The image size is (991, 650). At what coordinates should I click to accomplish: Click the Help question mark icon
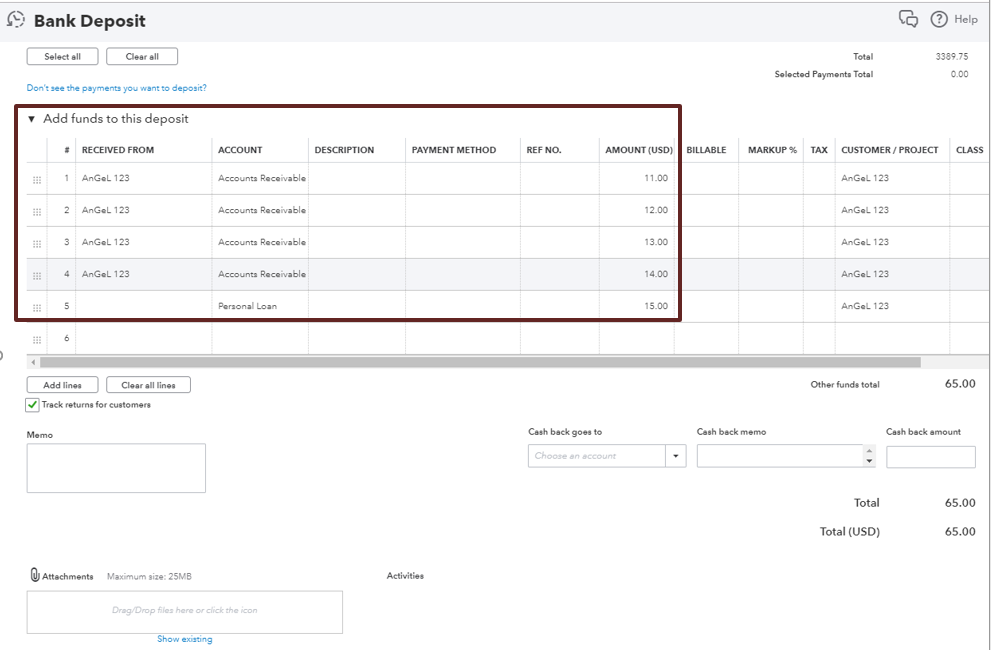(x=939, y=19)
